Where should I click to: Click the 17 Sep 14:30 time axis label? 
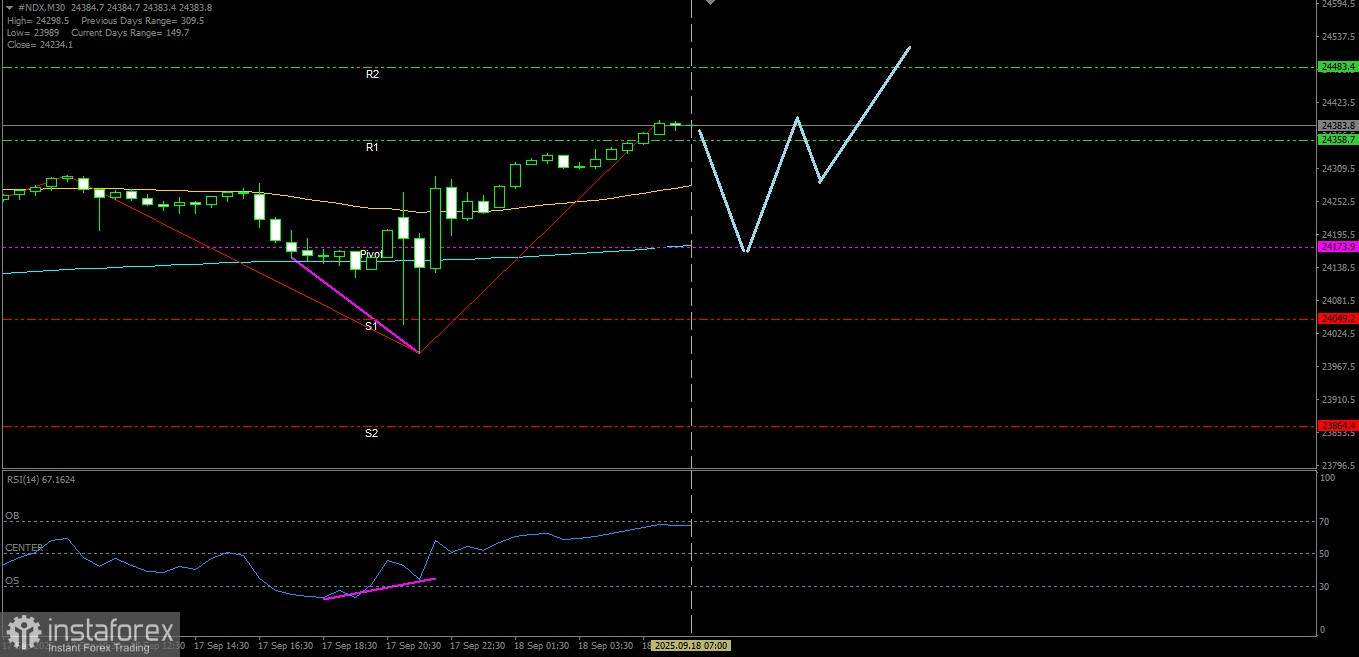tap(219, 646)
